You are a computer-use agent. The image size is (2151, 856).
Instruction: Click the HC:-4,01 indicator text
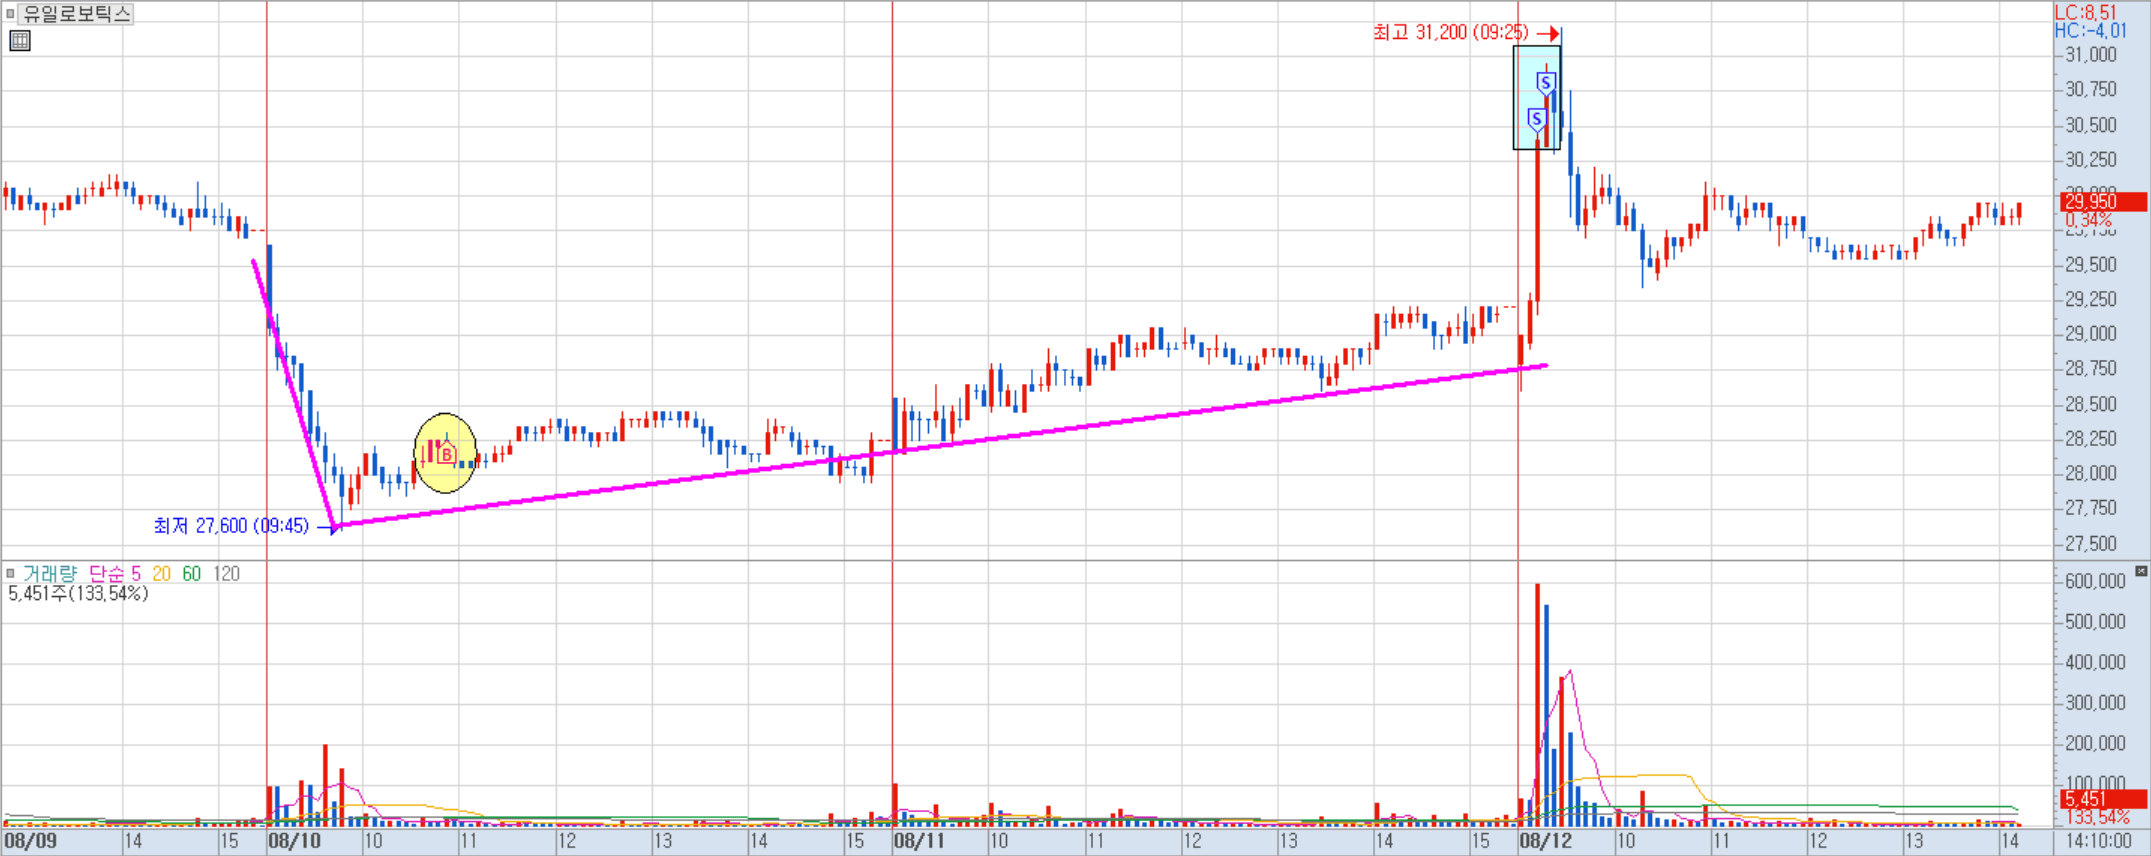tap(2091, 31)
